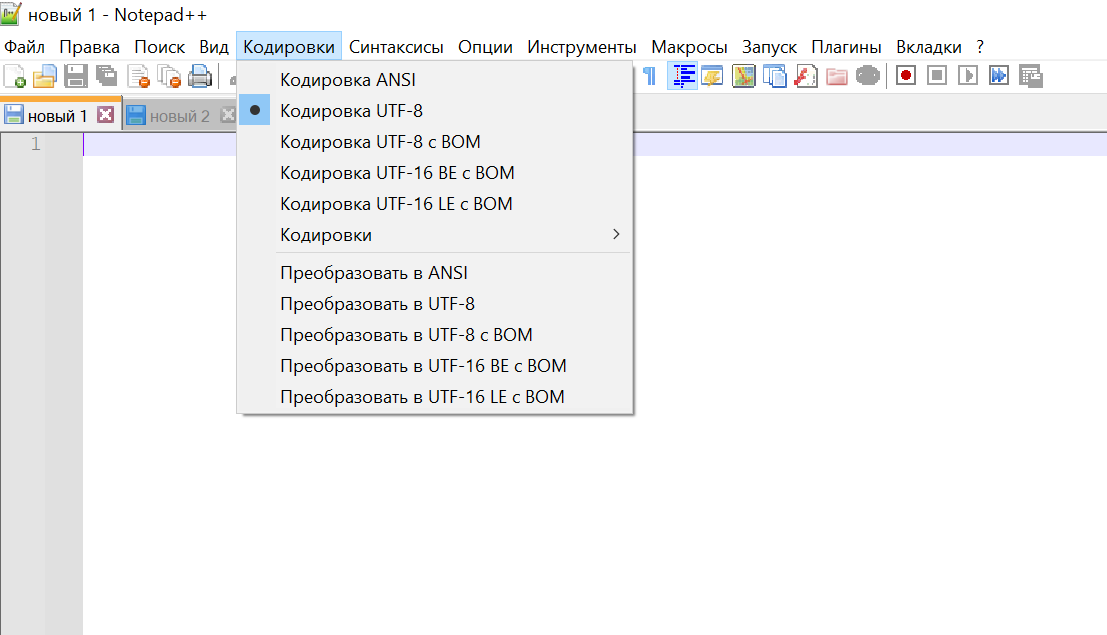This screenshot has width=1107, height=635.
Task: Open the Document Map toolbar icon
Action: (x=743, y=76)
